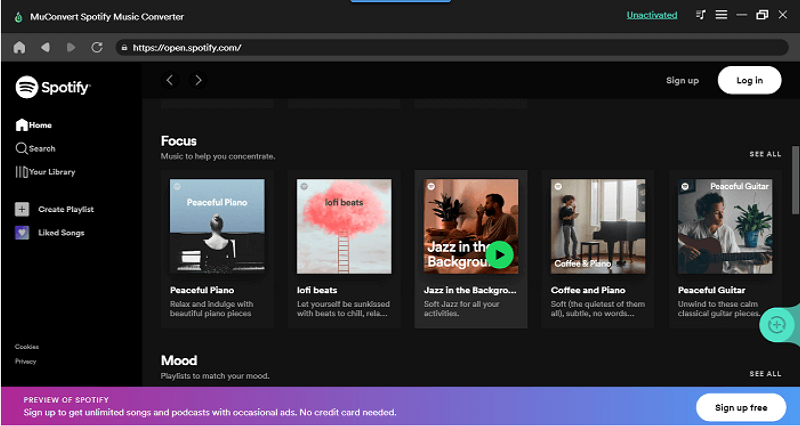
Task: Open Search in Spotify sidebar
Action: (x=35, y=148)
